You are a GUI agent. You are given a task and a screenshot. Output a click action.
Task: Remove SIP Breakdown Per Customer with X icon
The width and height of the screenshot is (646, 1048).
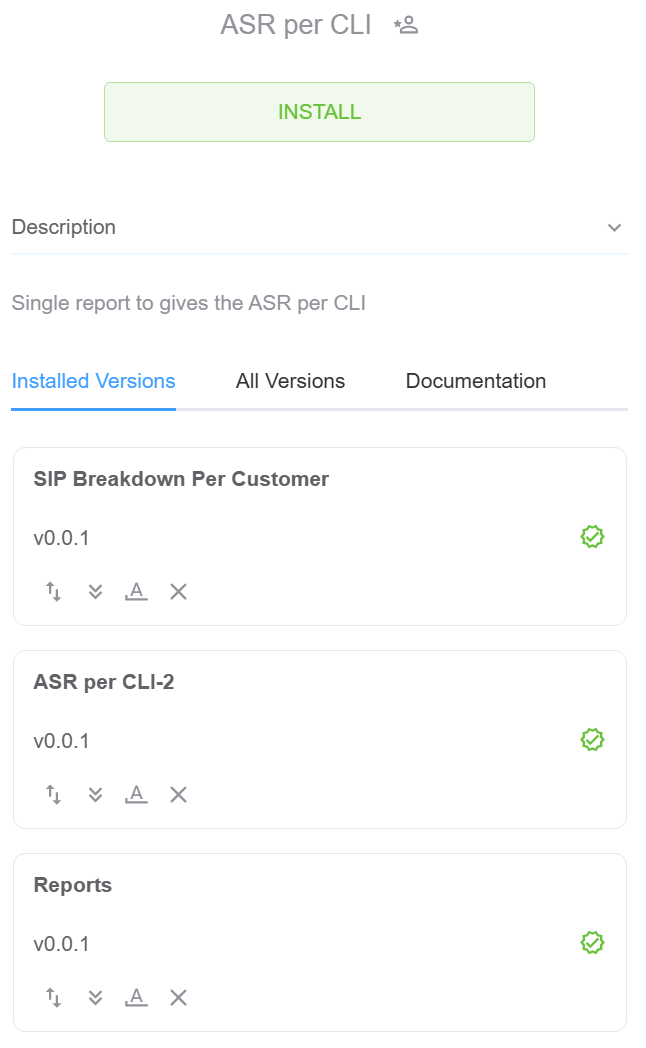click(178, 592)
